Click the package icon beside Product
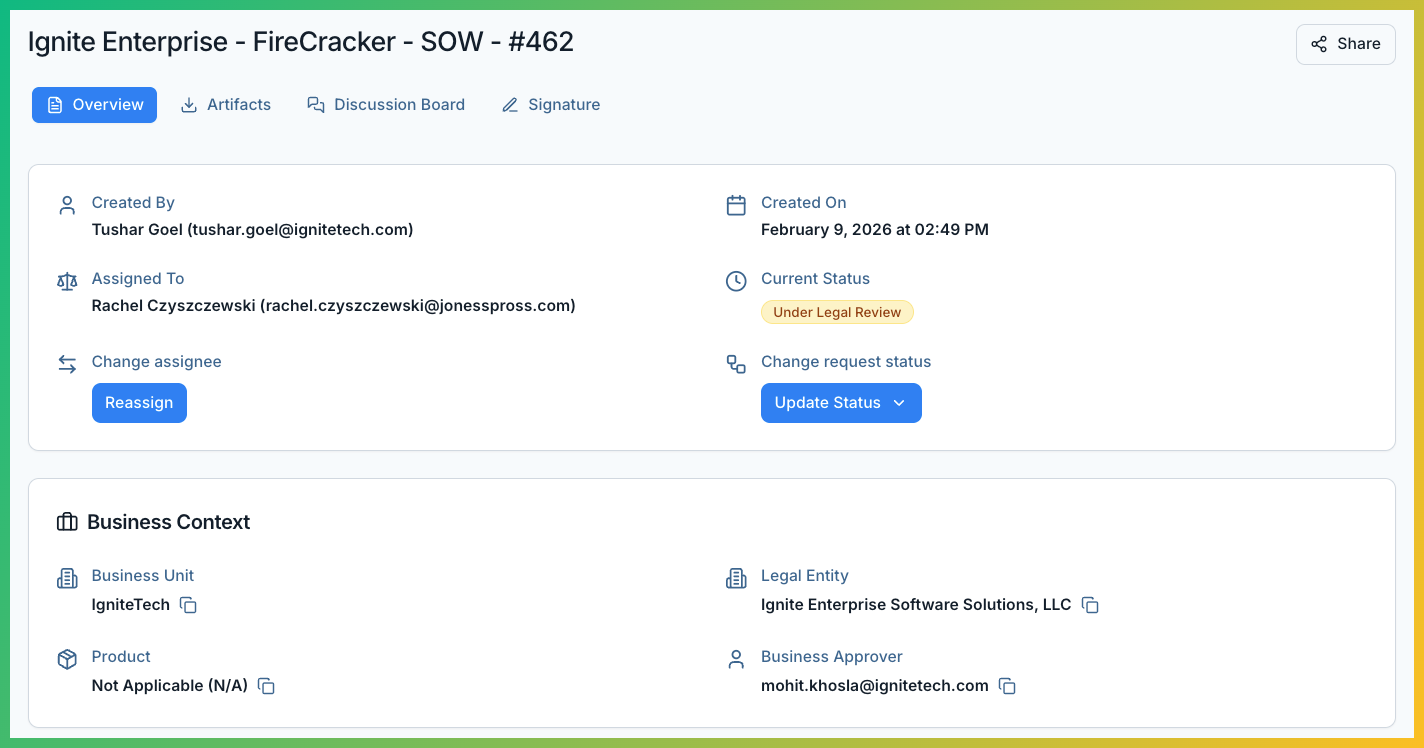 67,659
